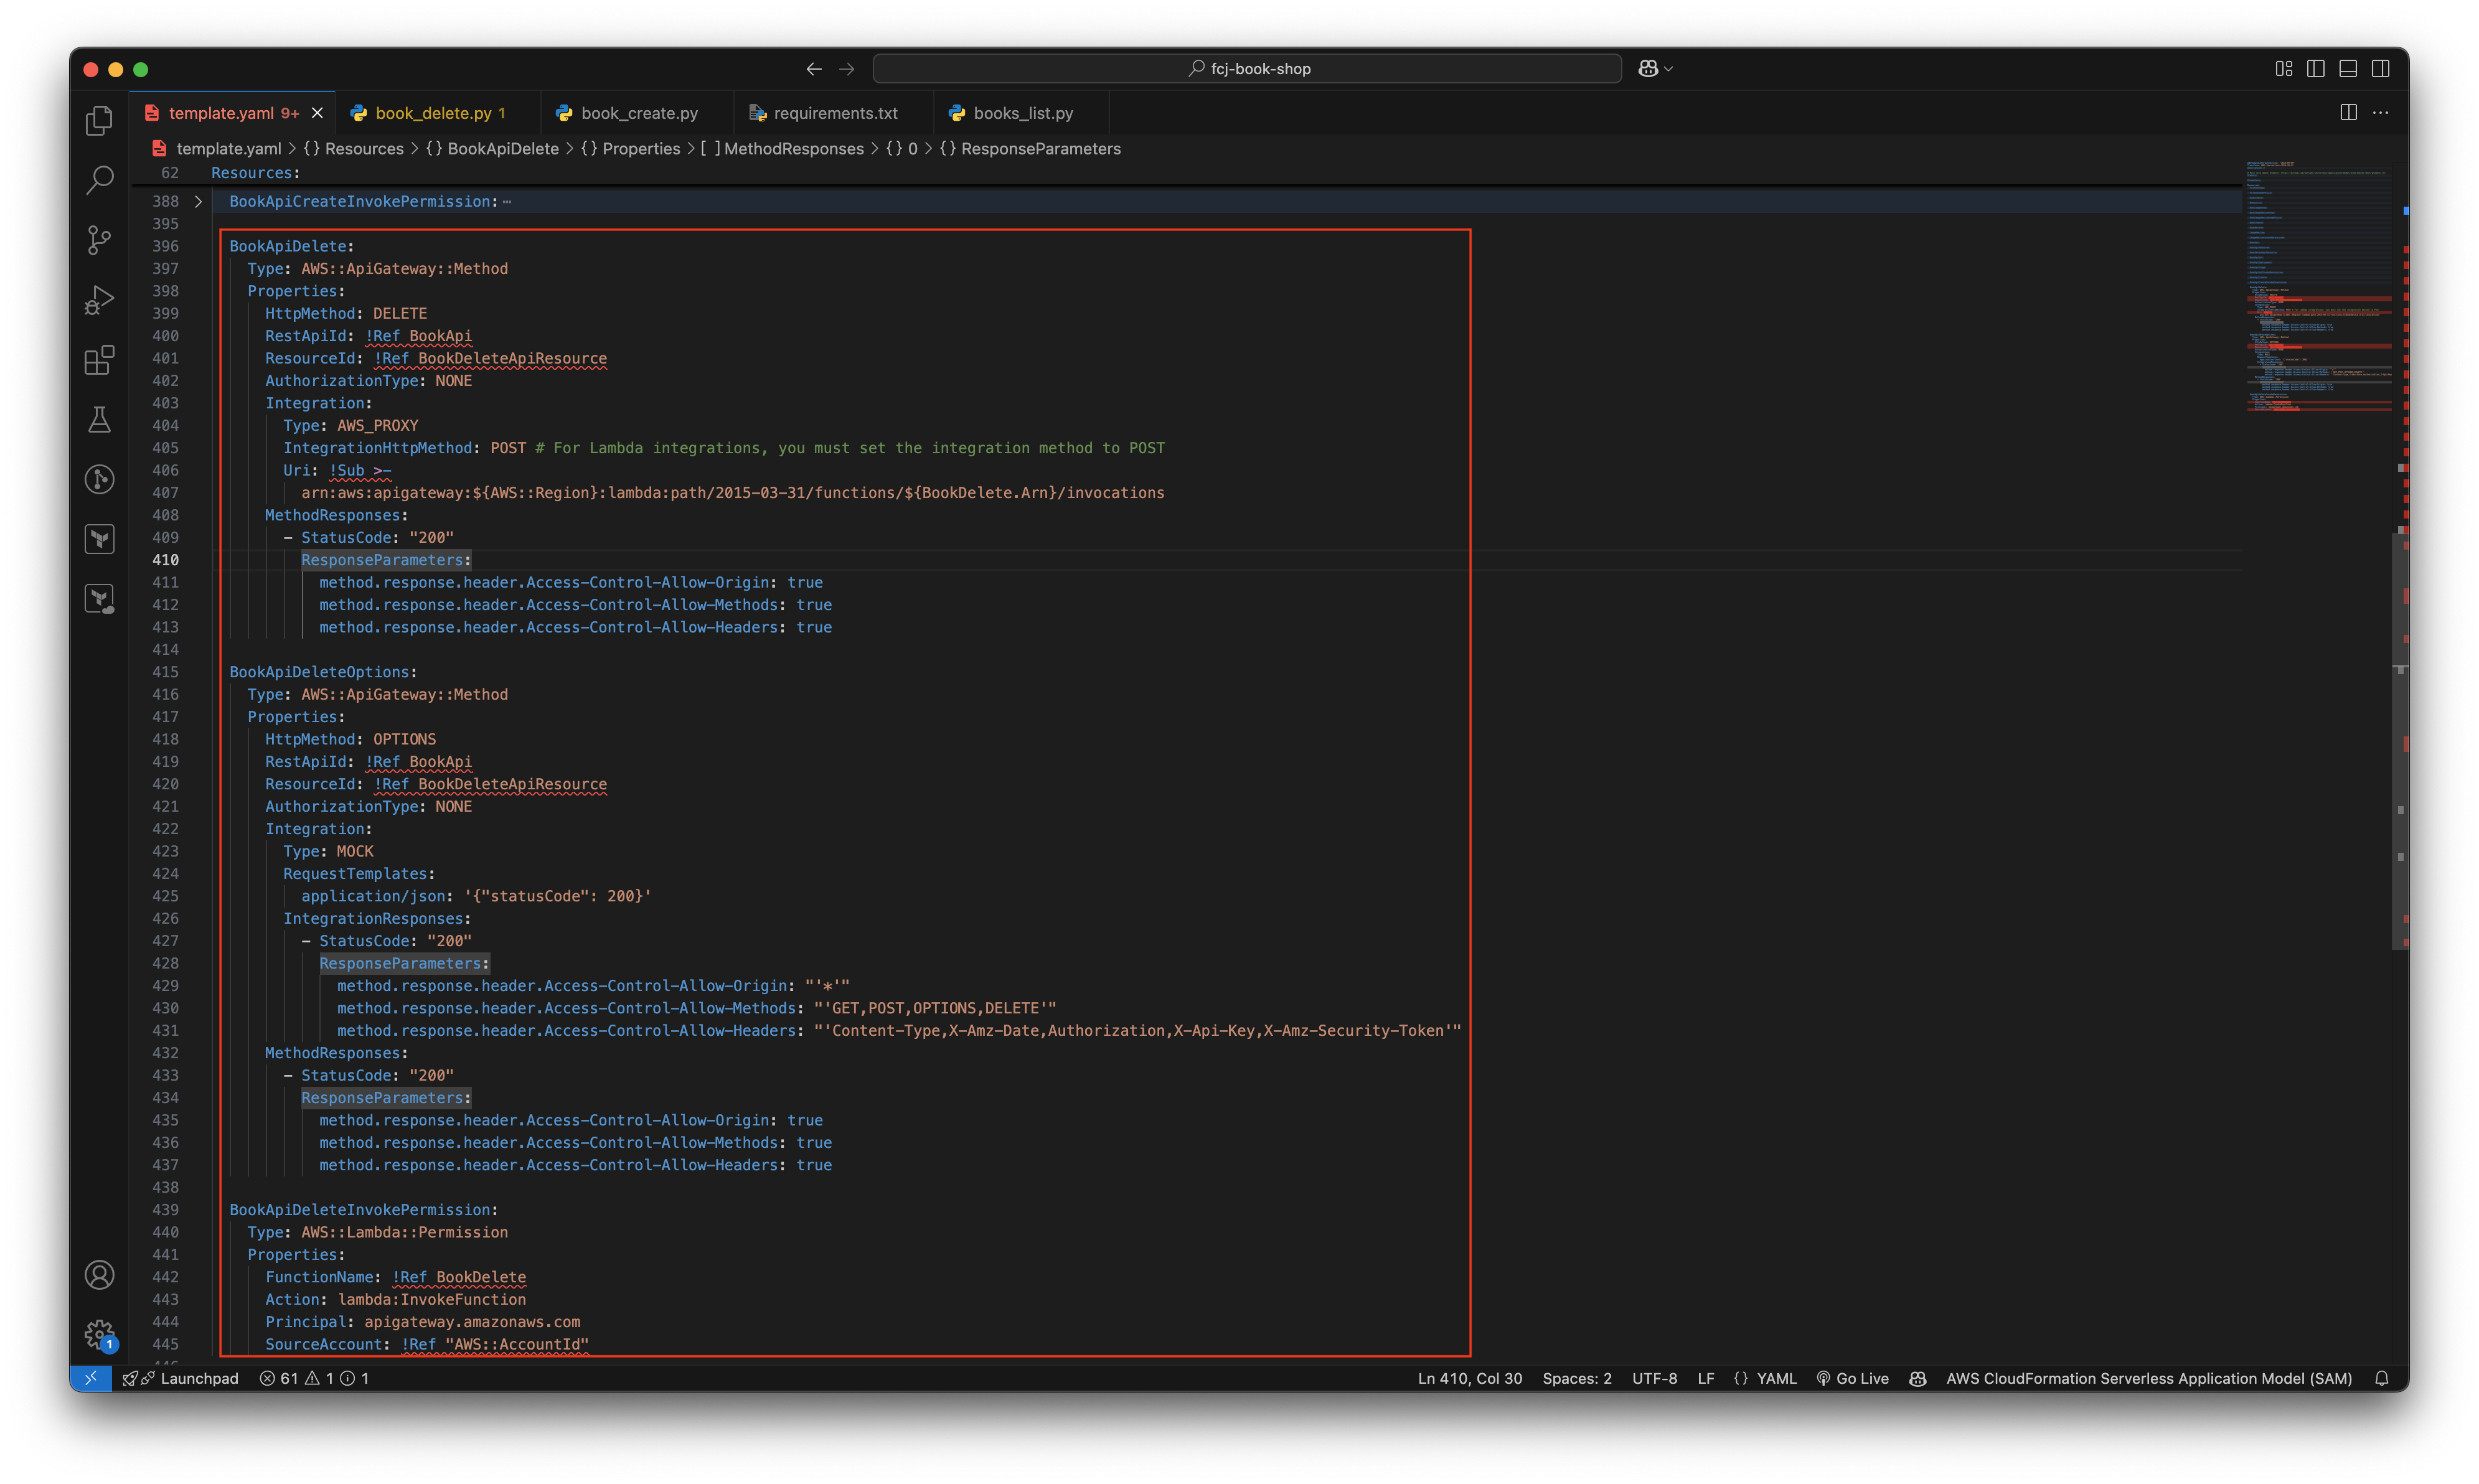
Task: Open the editor More Actions ellipsis
Action: click(2380, 113)
